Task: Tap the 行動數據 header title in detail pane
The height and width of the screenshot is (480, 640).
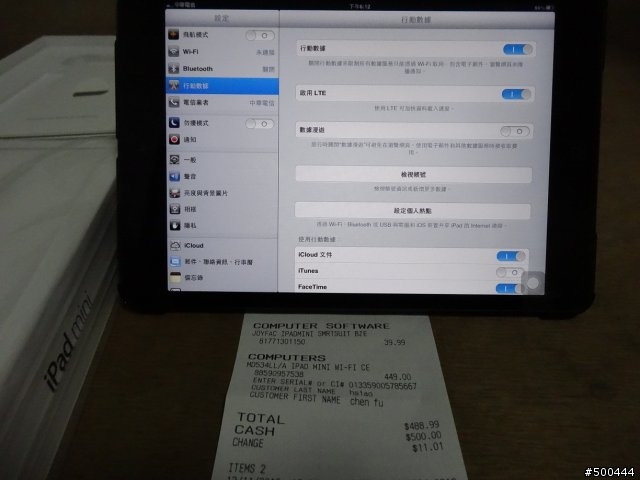Action: (x=416, y=20)
